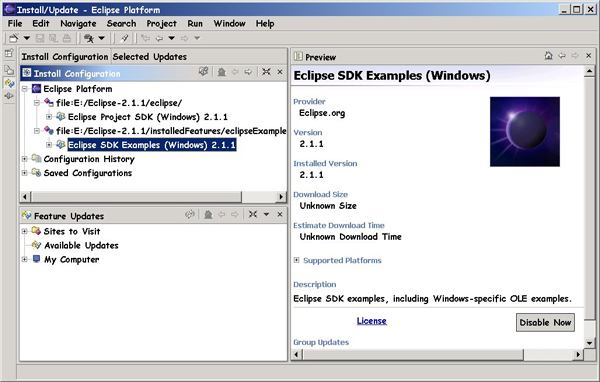Close the Install Configuration view
Screen dimensions: 600x382
(280, 72)
